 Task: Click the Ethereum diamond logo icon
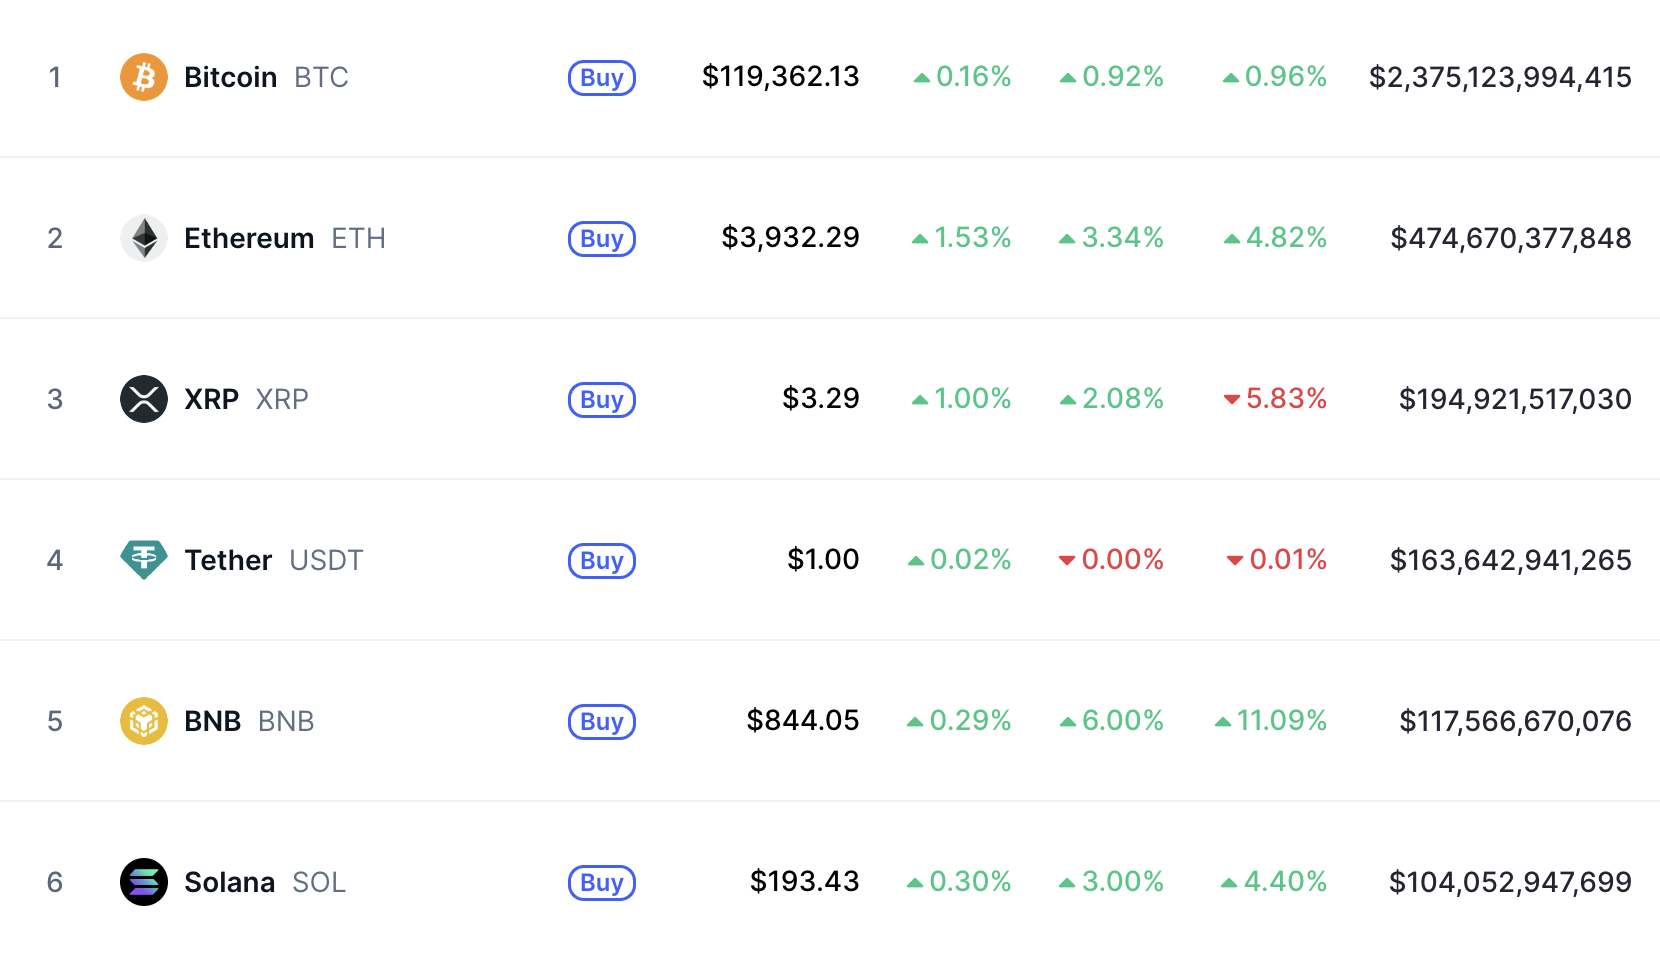(x=144, y=238)
